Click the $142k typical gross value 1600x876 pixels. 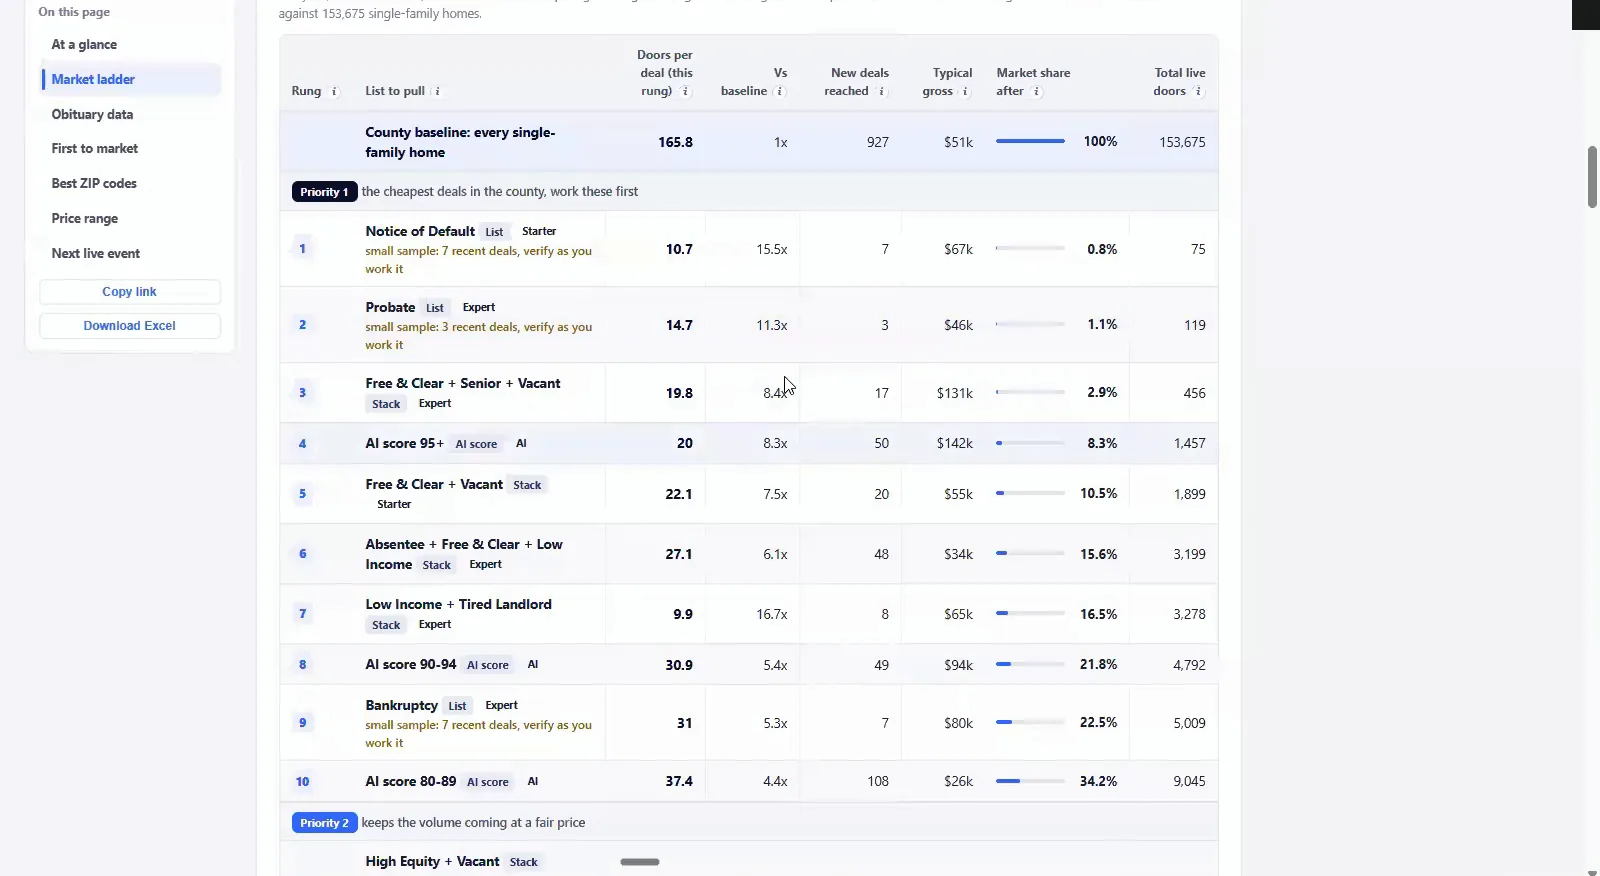pos(954,444)
